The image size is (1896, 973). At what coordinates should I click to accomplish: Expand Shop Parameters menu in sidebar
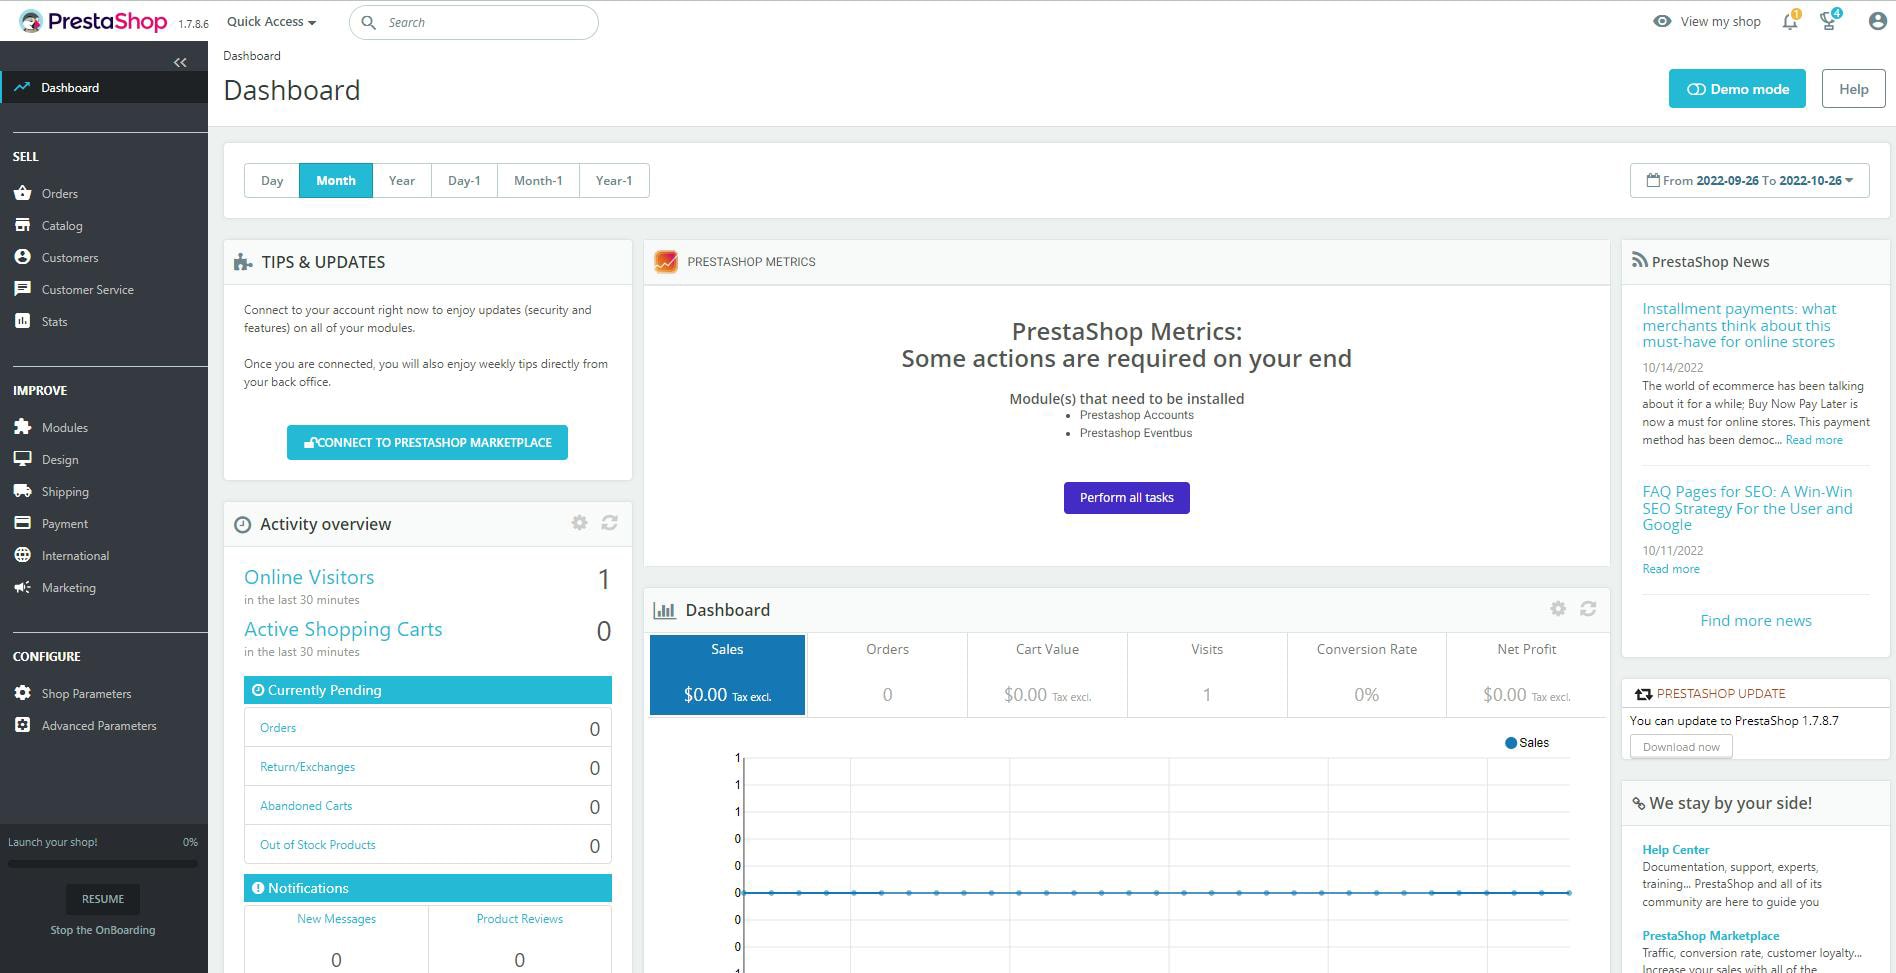pyautogui.click(x=86, y=694)
